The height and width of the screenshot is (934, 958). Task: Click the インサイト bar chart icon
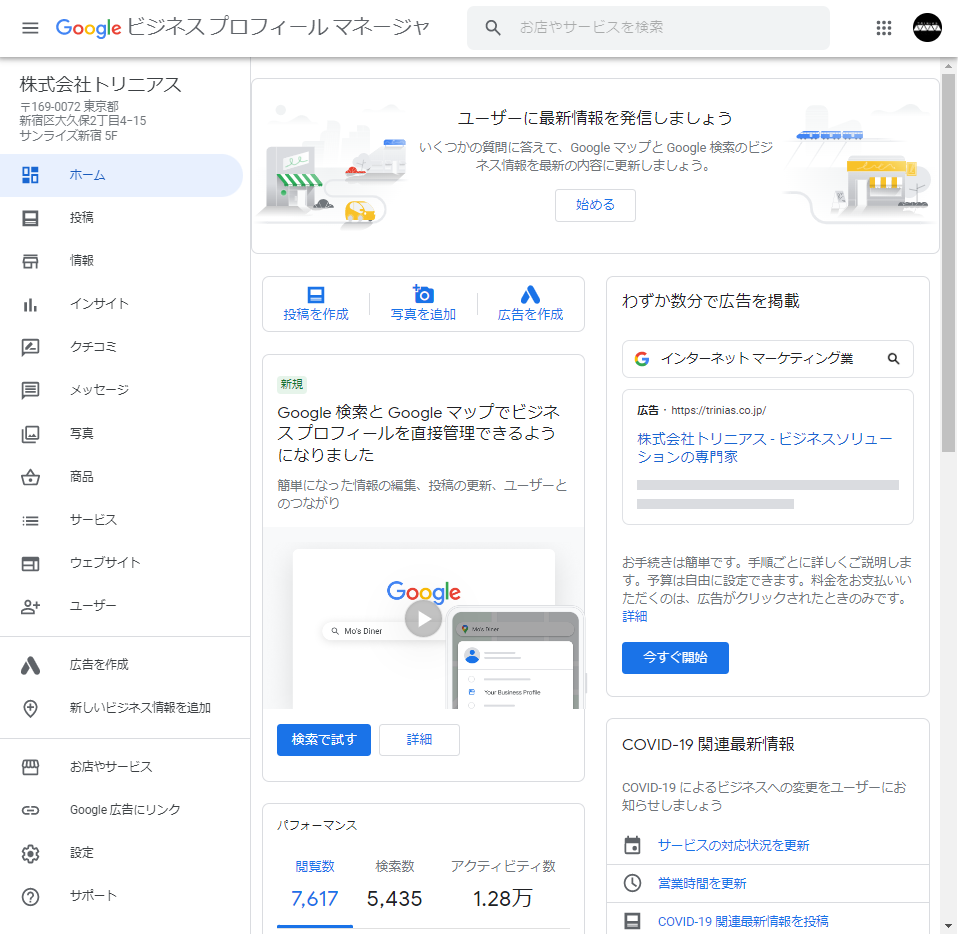point(31,304)
